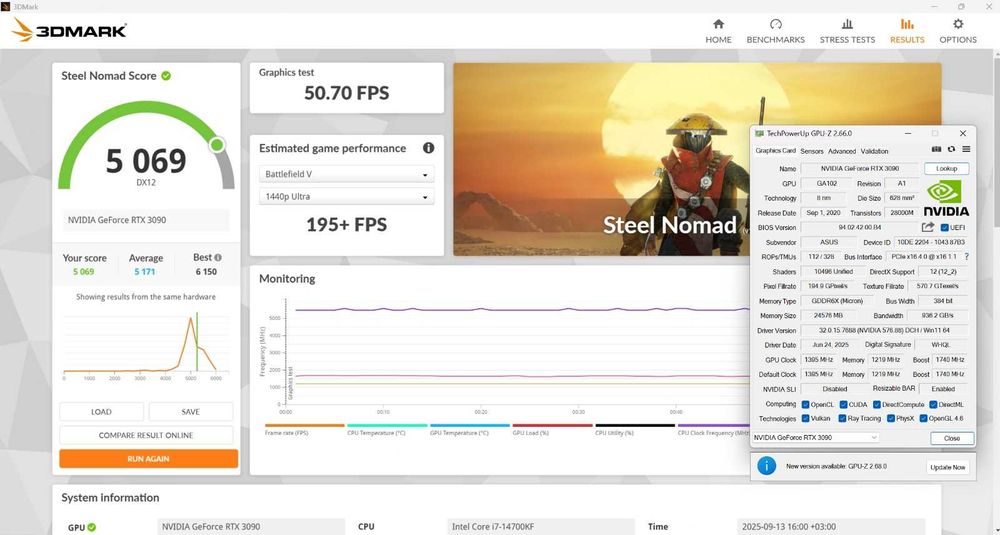This screenshot has width=1000, height=535.
Task: Click the GPU-Z title bar app icon
Action: coord(759,133)
